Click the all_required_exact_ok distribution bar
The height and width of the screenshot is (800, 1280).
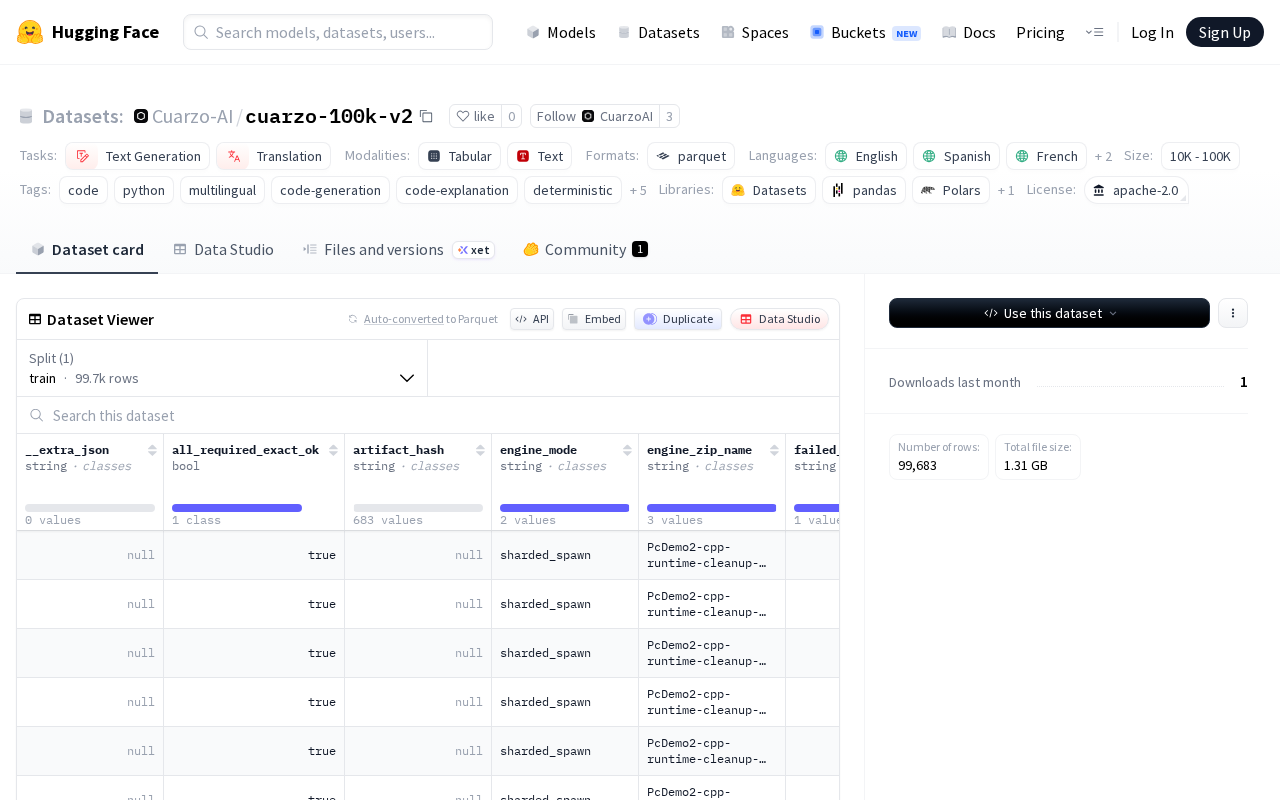(x=237, y=508)
